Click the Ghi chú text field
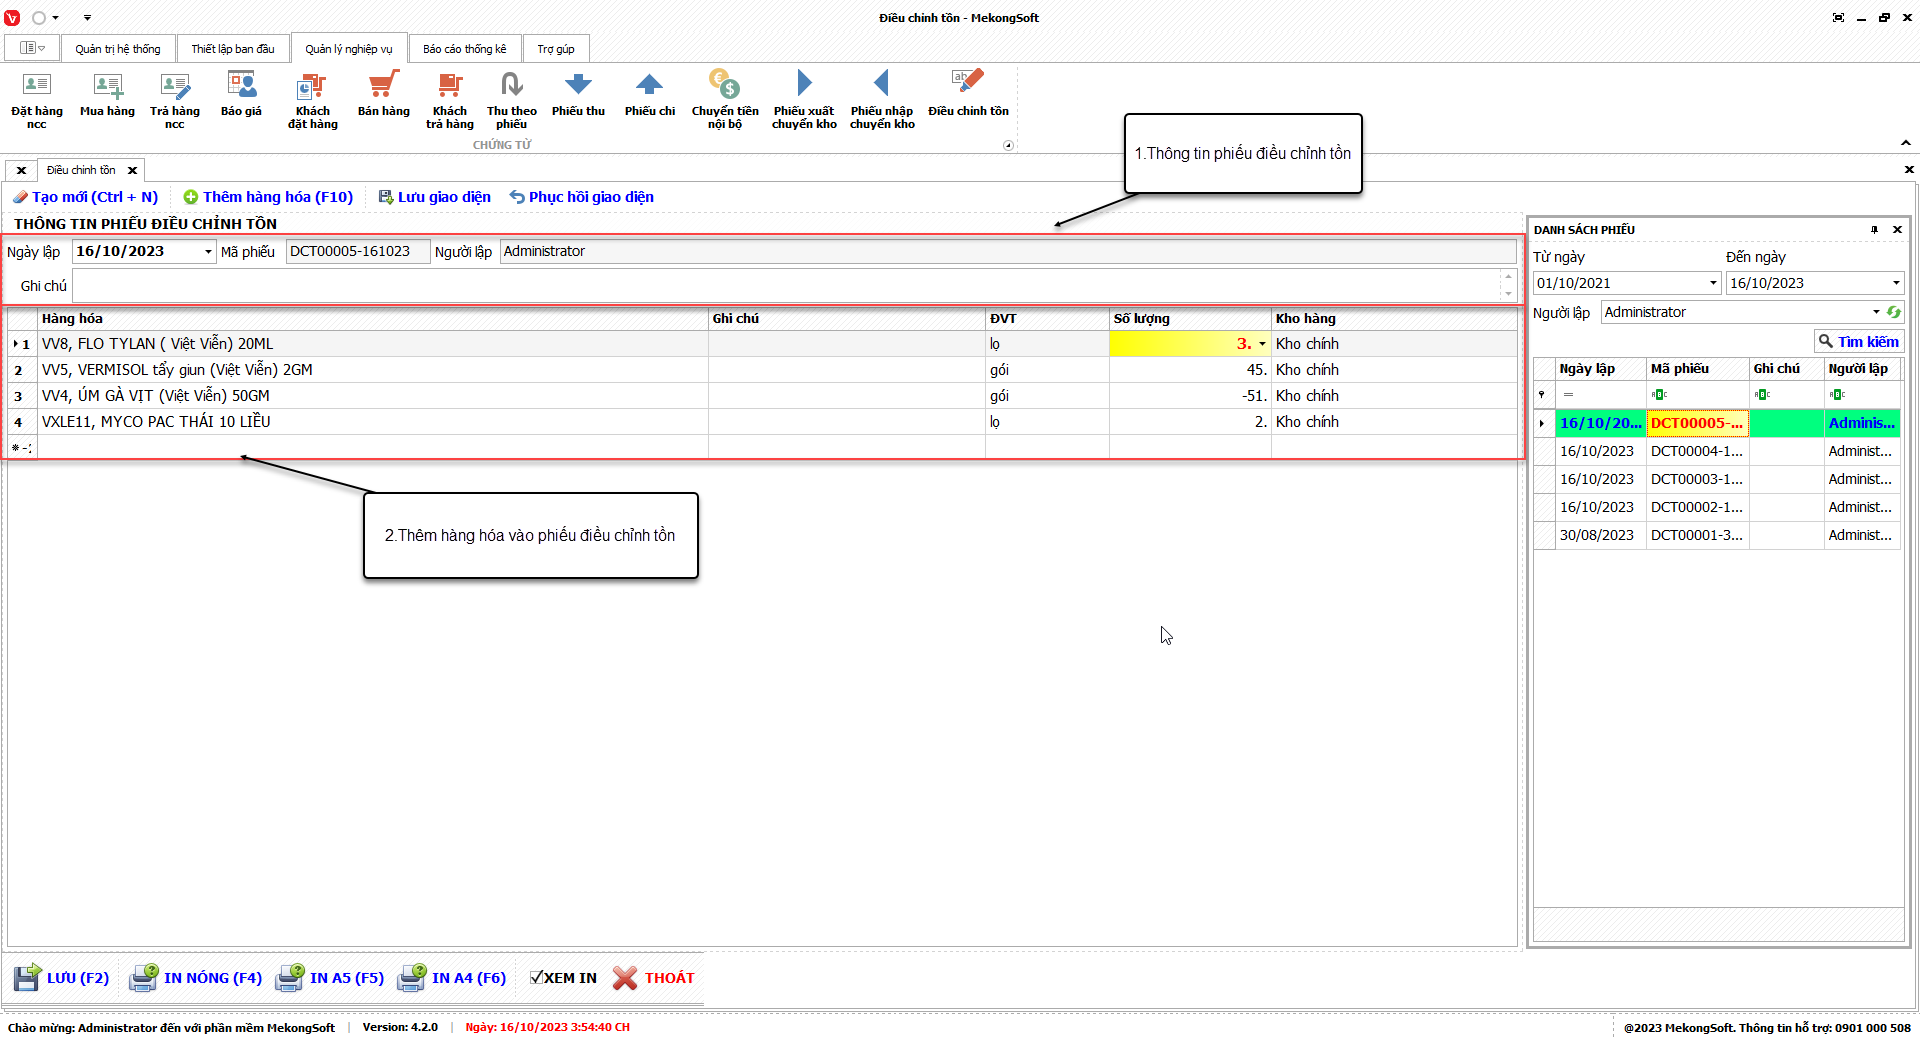 click(785, 286)
